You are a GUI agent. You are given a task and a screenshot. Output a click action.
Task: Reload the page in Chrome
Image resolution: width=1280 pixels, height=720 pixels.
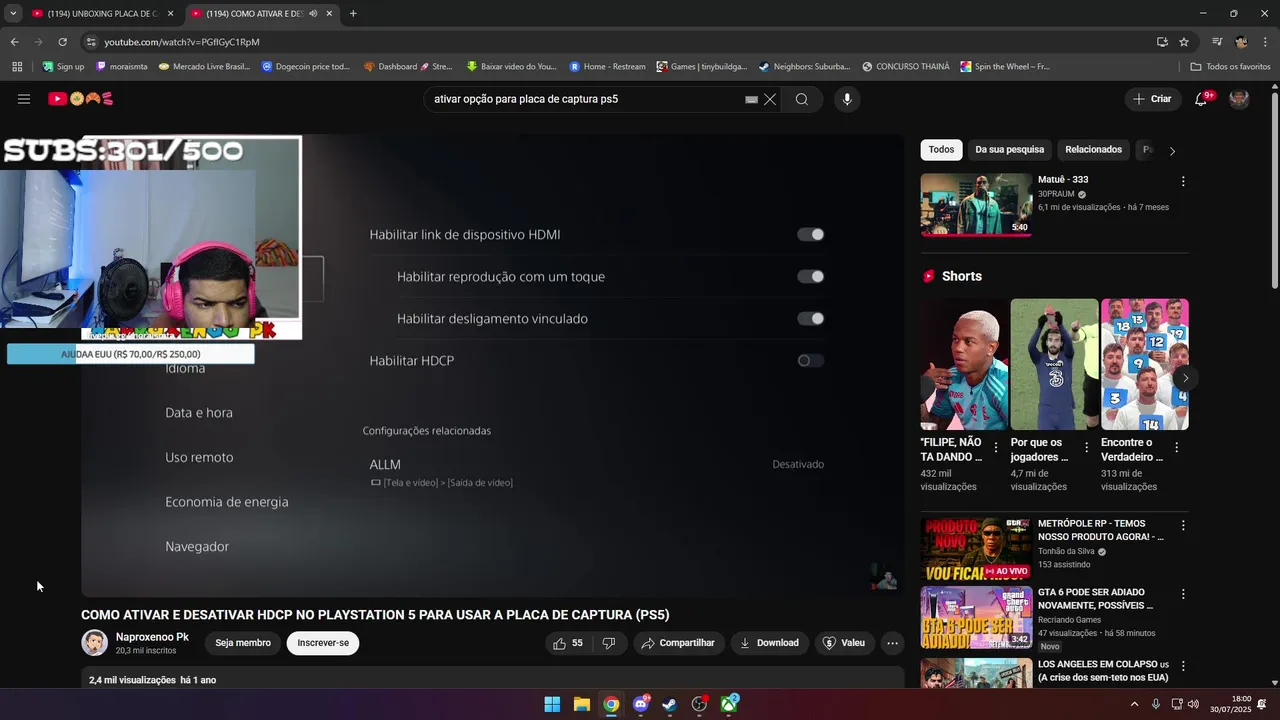62,42
